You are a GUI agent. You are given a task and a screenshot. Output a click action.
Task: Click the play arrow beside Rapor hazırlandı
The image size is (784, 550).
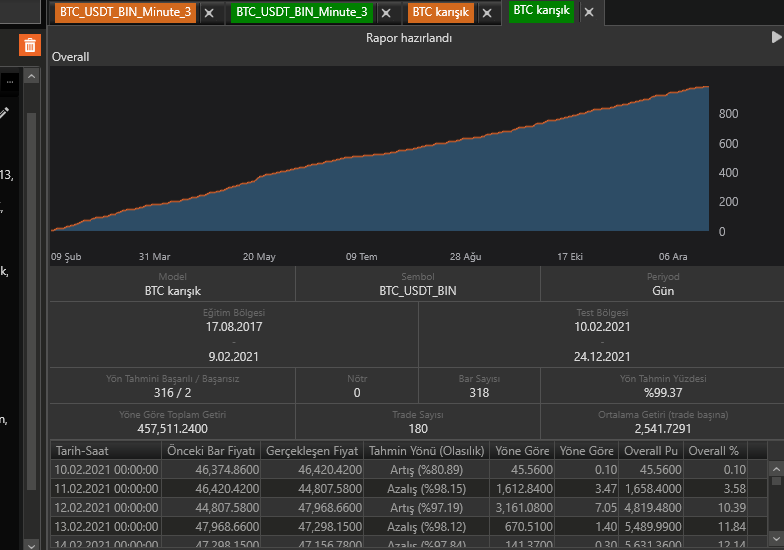tap(776, 37)
